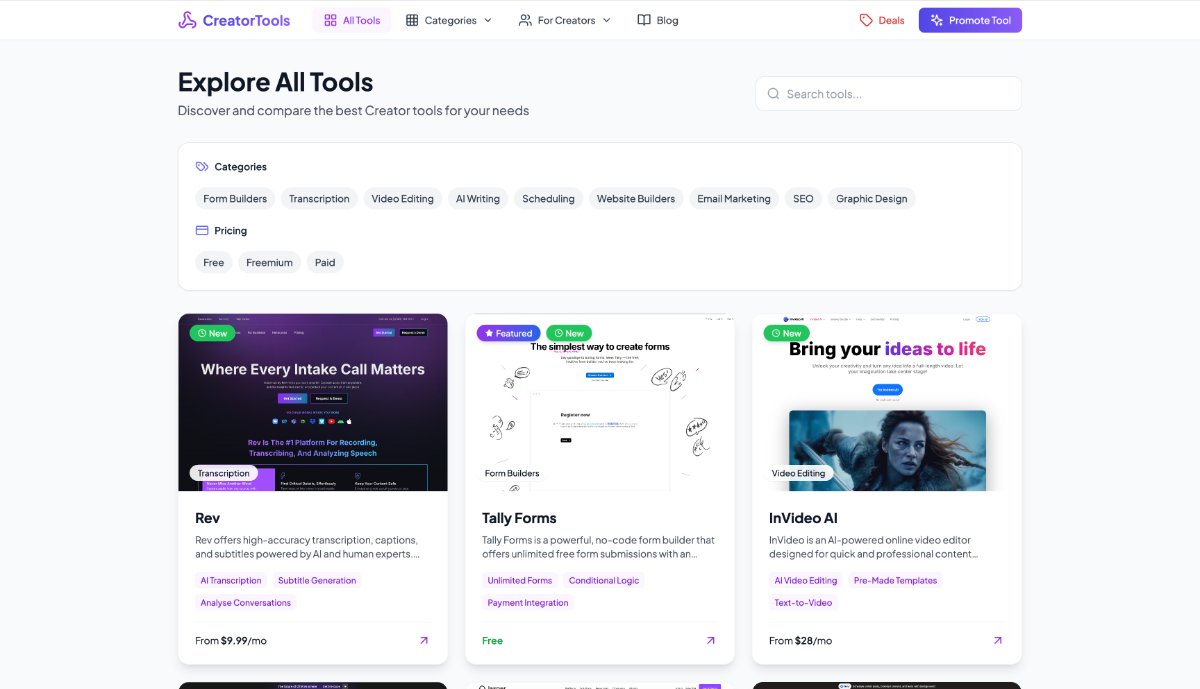Click the arrow icon on Tally Forms card
1200x689 pixels.
coord(711,641)
